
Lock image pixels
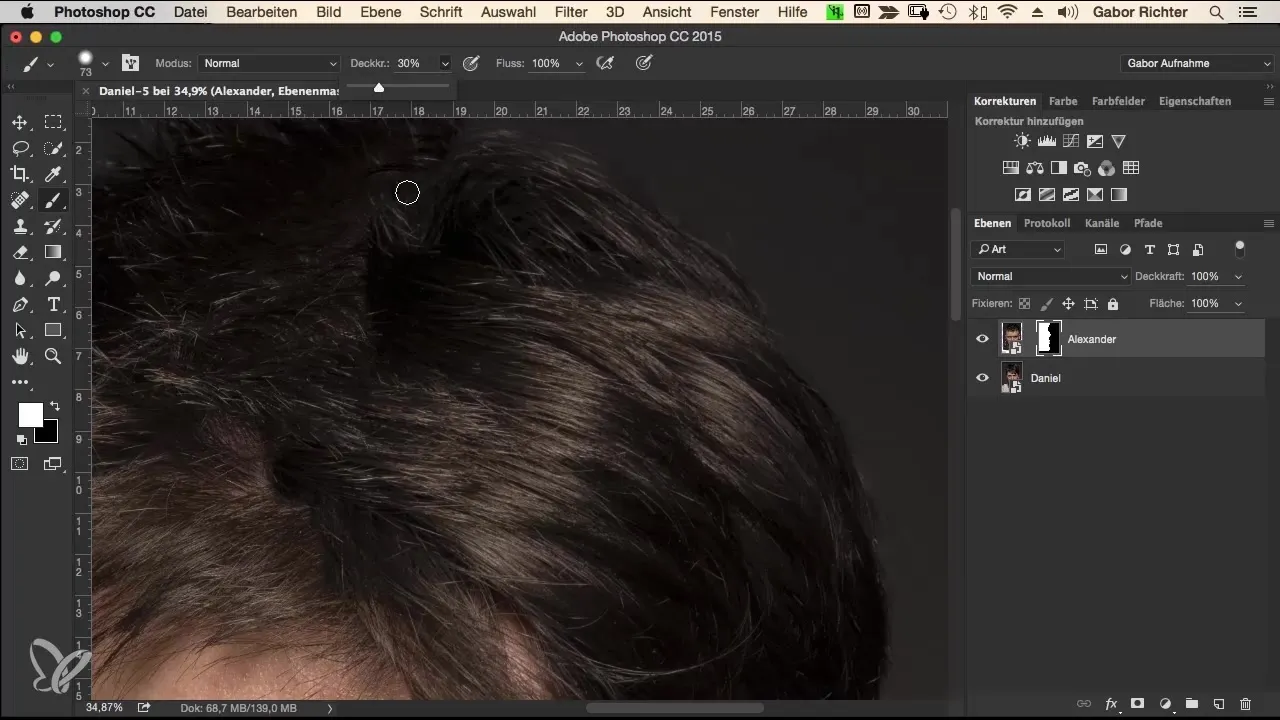click(x=1046, y=303)
